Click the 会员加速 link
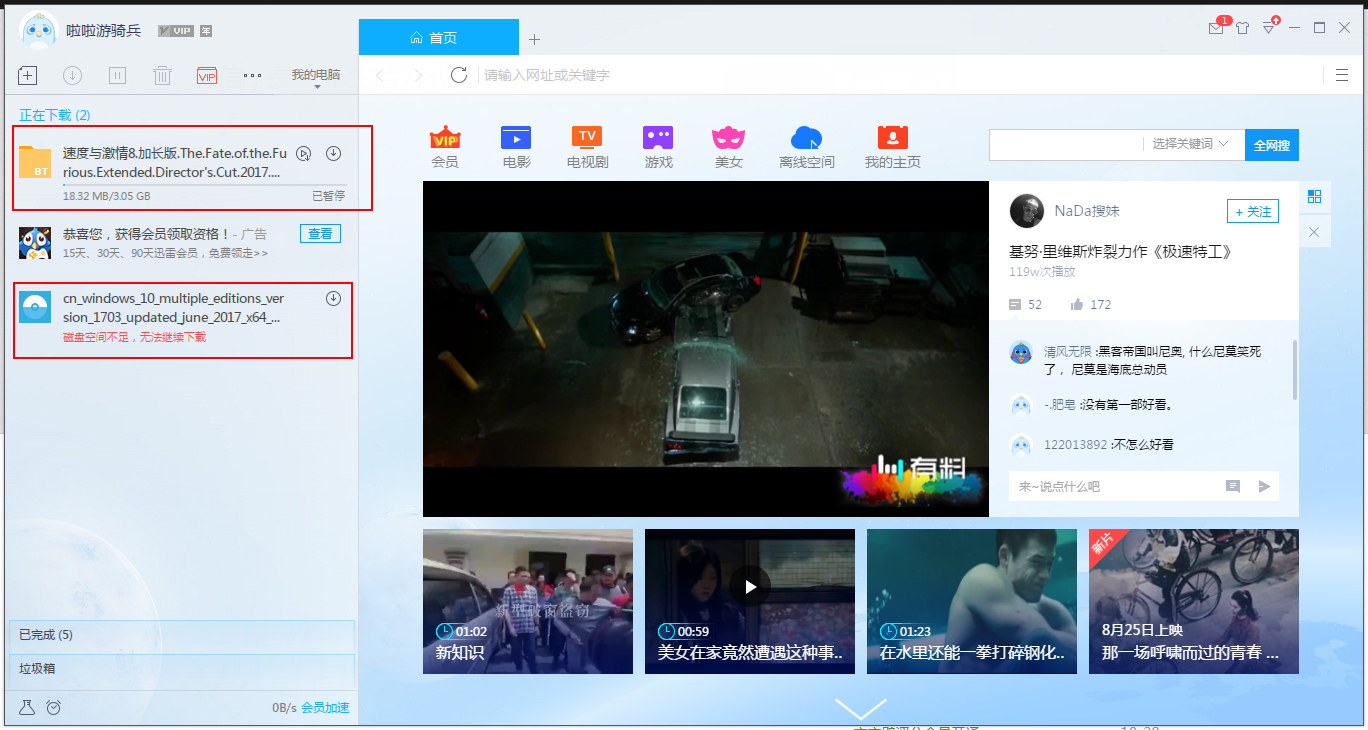1368x730 pixels. pyautogui.click(x=326, y=708)
